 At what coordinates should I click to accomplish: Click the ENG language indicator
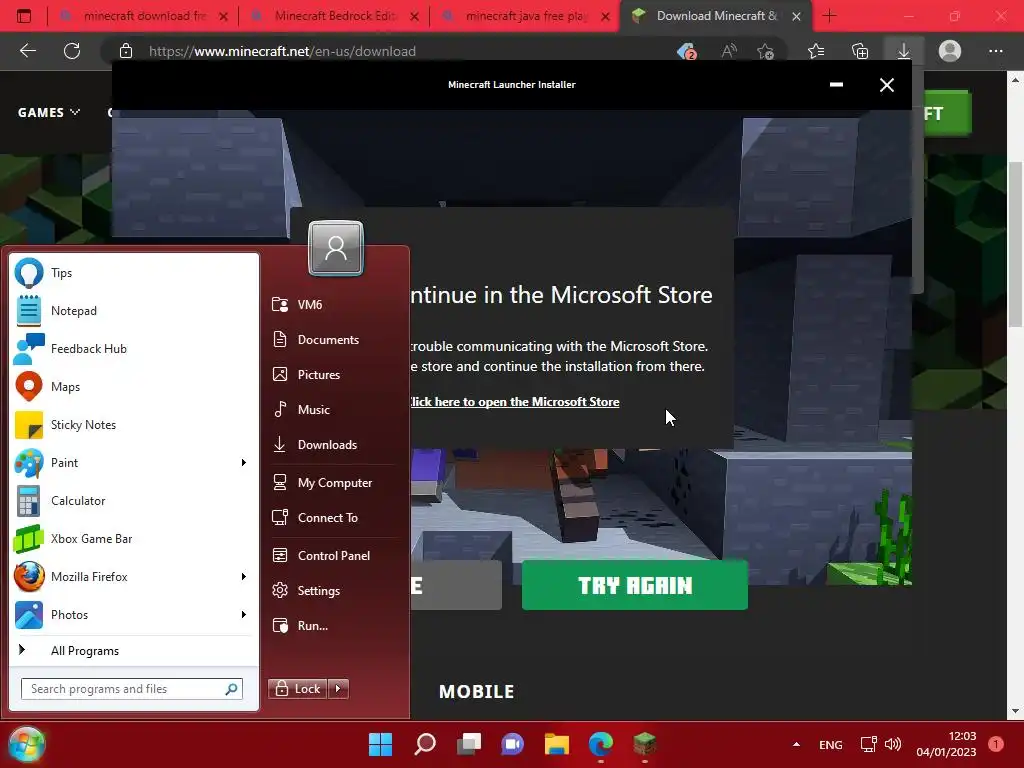point(831,744)
